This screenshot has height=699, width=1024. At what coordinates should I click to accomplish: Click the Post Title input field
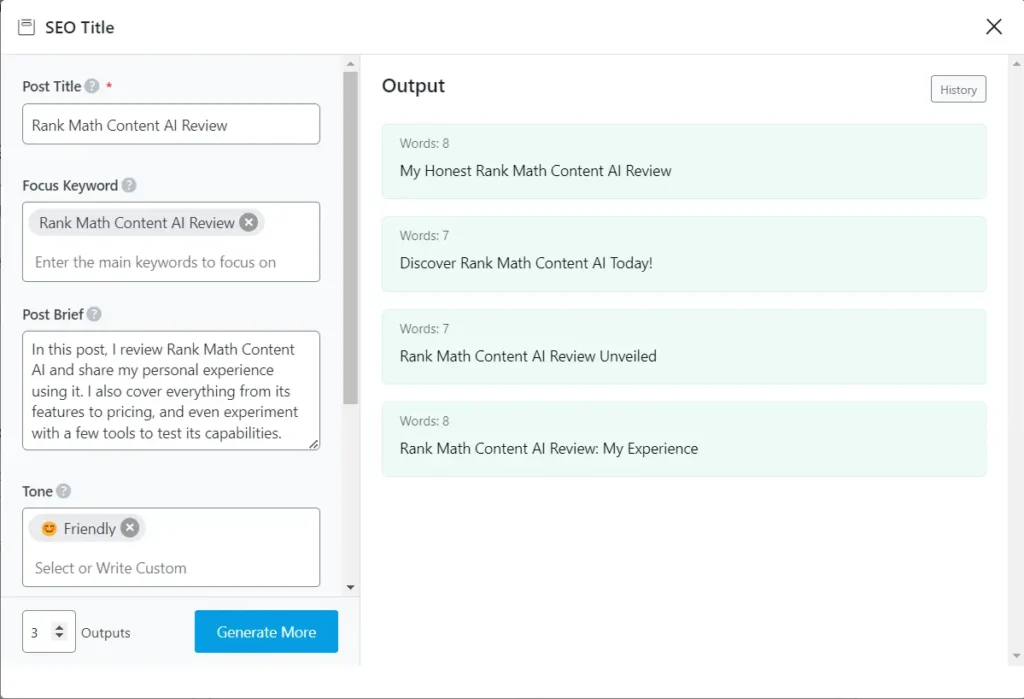[x=171, y=124]
